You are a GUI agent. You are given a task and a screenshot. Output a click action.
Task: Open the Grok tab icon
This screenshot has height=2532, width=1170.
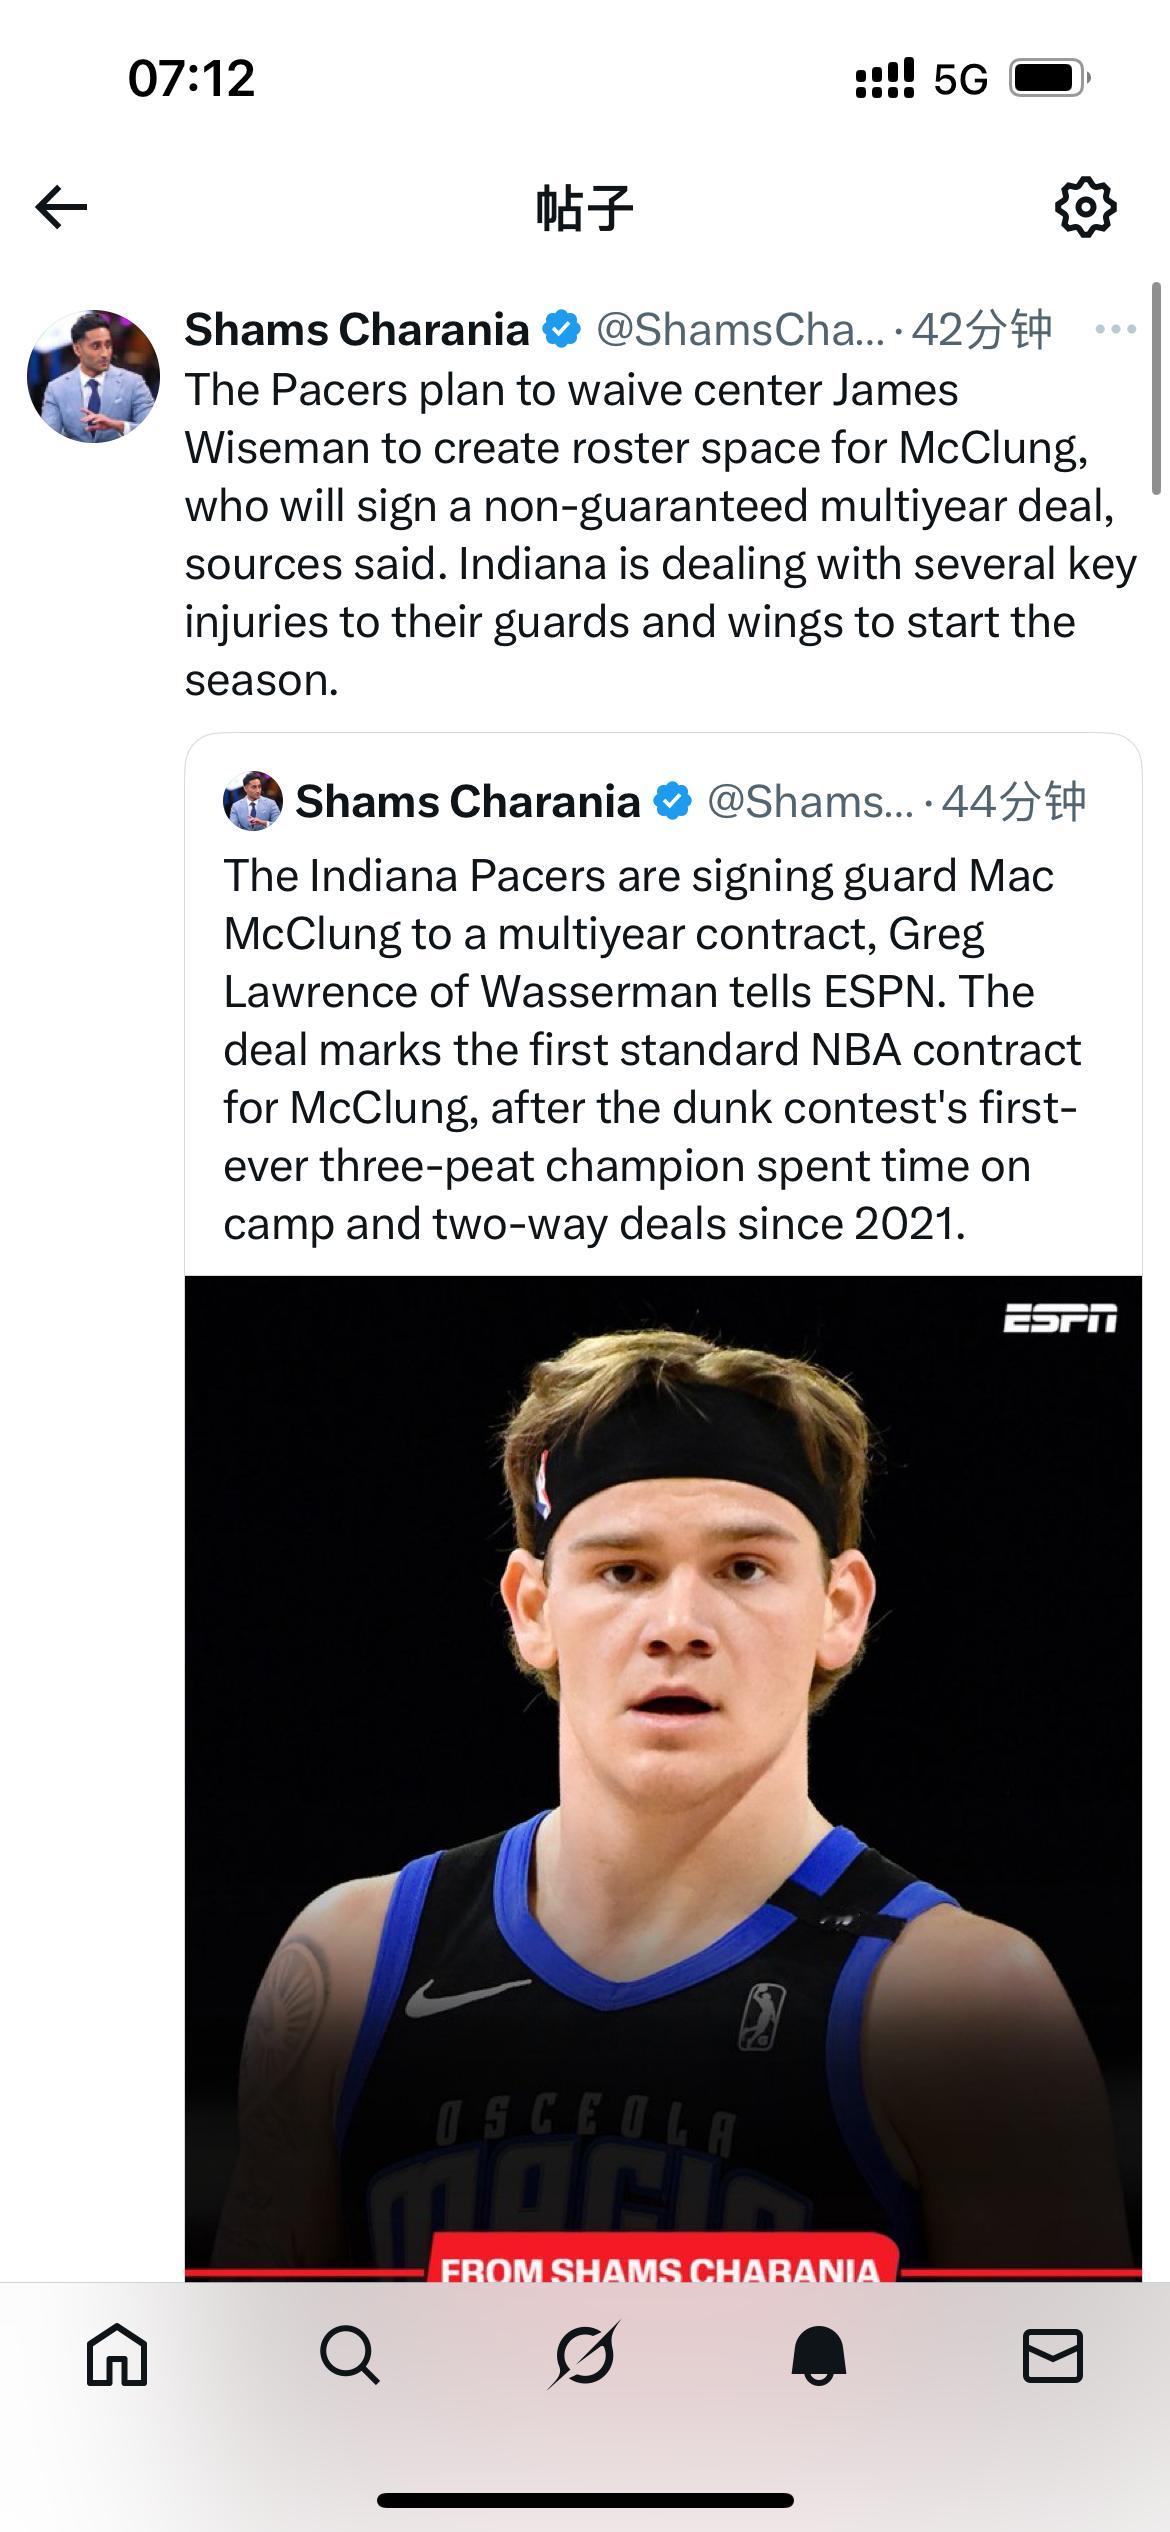coord(585,2356)
